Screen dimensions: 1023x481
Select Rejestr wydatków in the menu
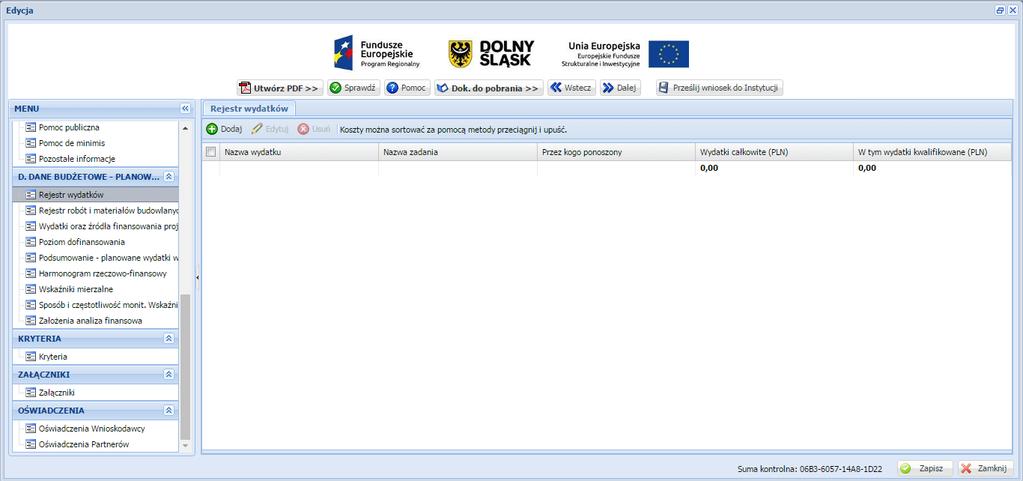click(95, 194)
